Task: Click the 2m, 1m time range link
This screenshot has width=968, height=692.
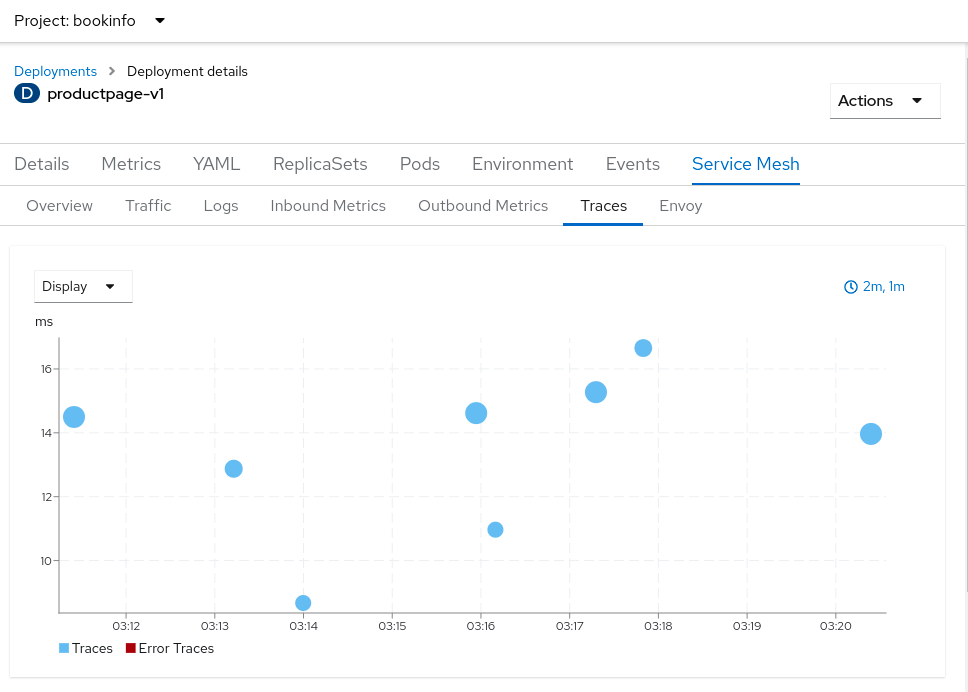Action: click(883, 287)
